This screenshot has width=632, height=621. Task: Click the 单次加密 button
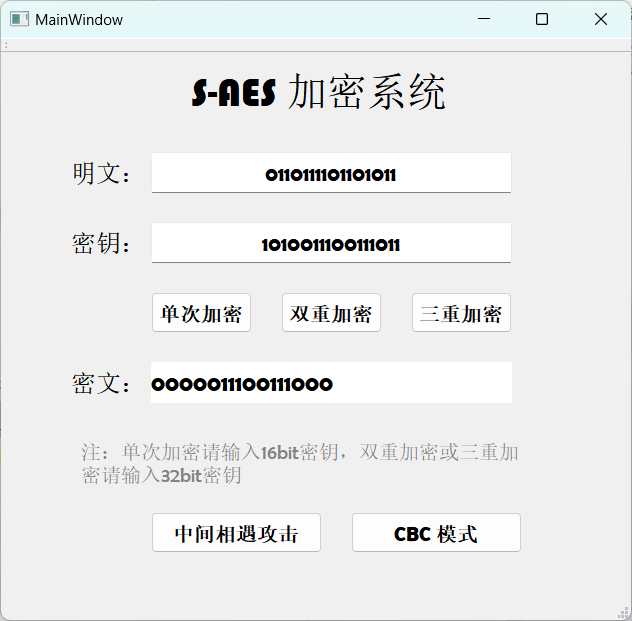tap(201, 313)
